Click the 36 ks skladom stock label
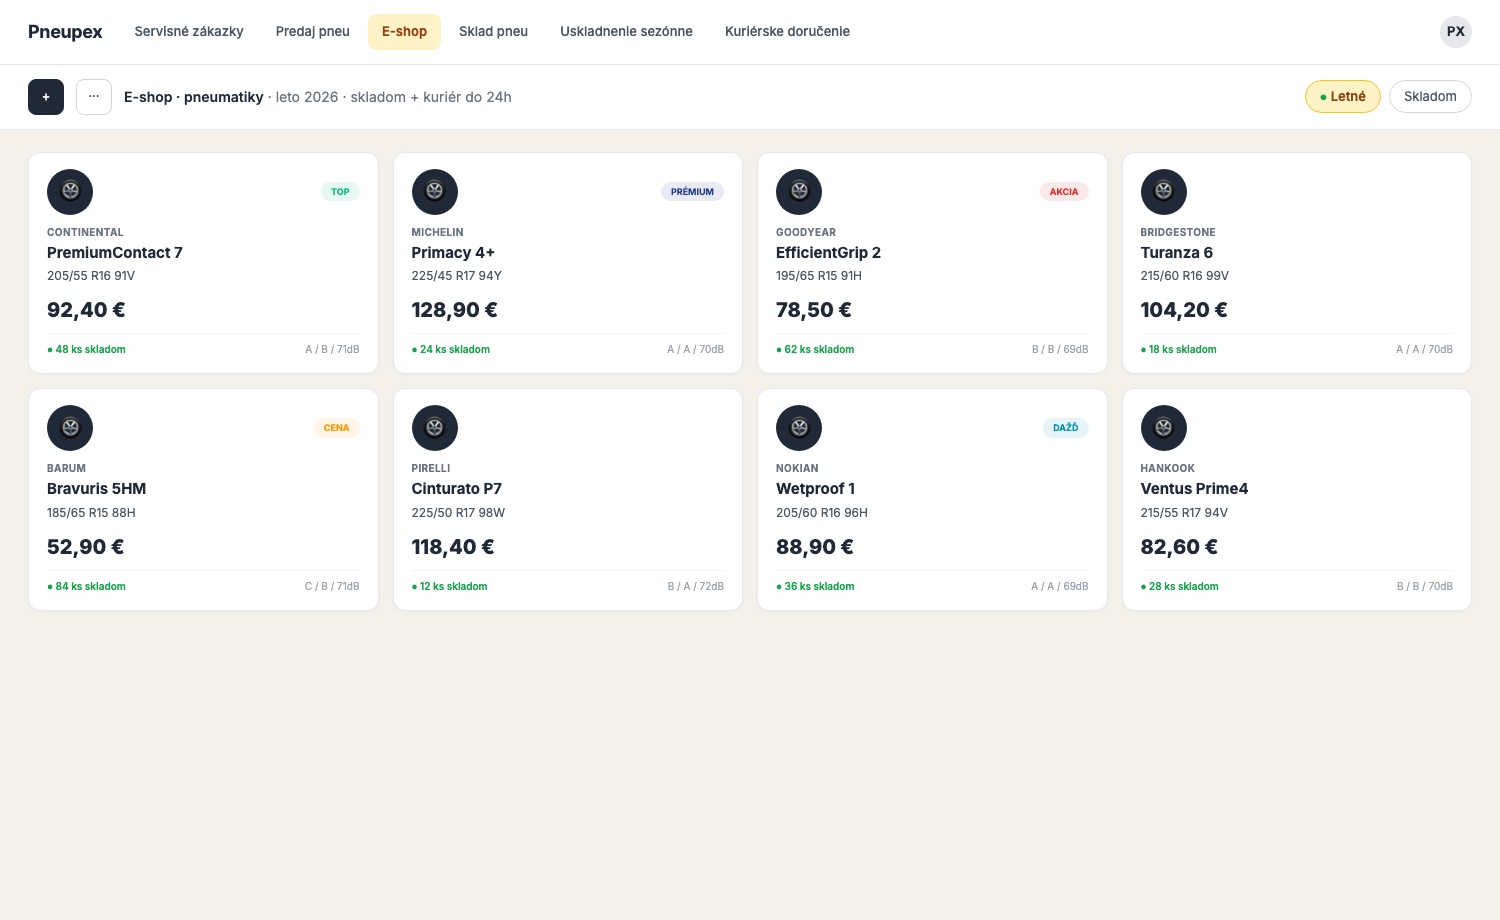1500x920 pixels. click(815, 587)
